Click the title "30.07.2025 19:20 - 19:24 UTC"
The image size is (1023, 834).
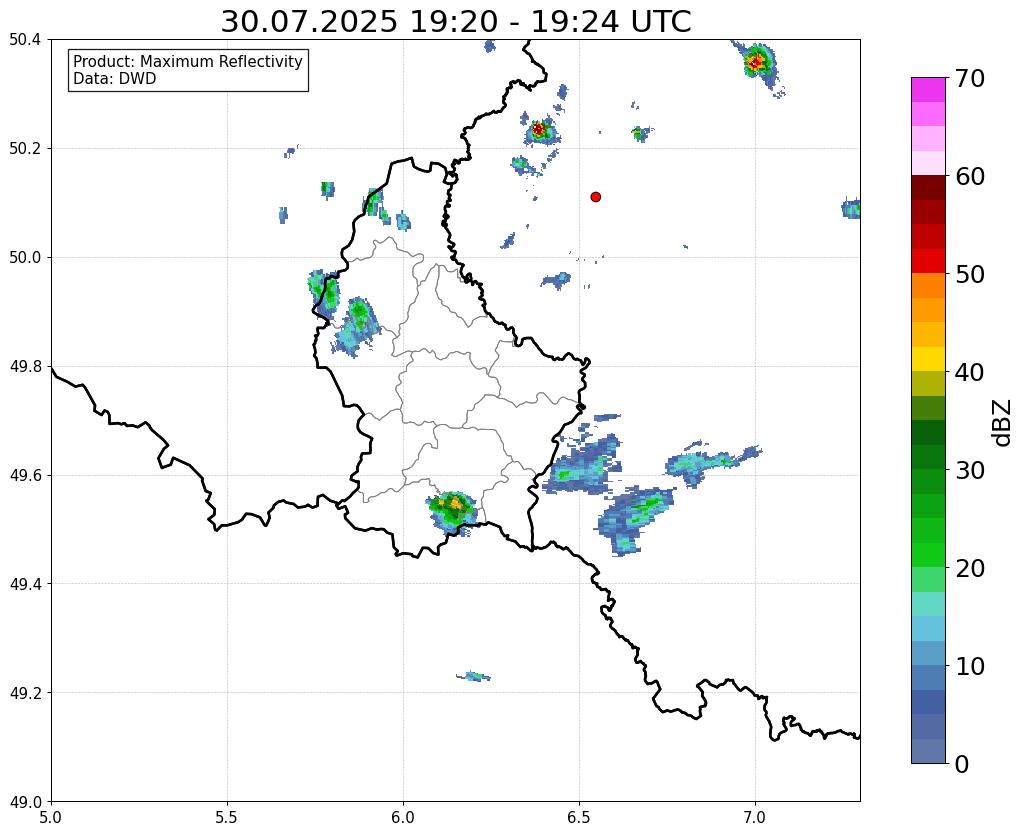pyautogui.click(x=455, y=22)
